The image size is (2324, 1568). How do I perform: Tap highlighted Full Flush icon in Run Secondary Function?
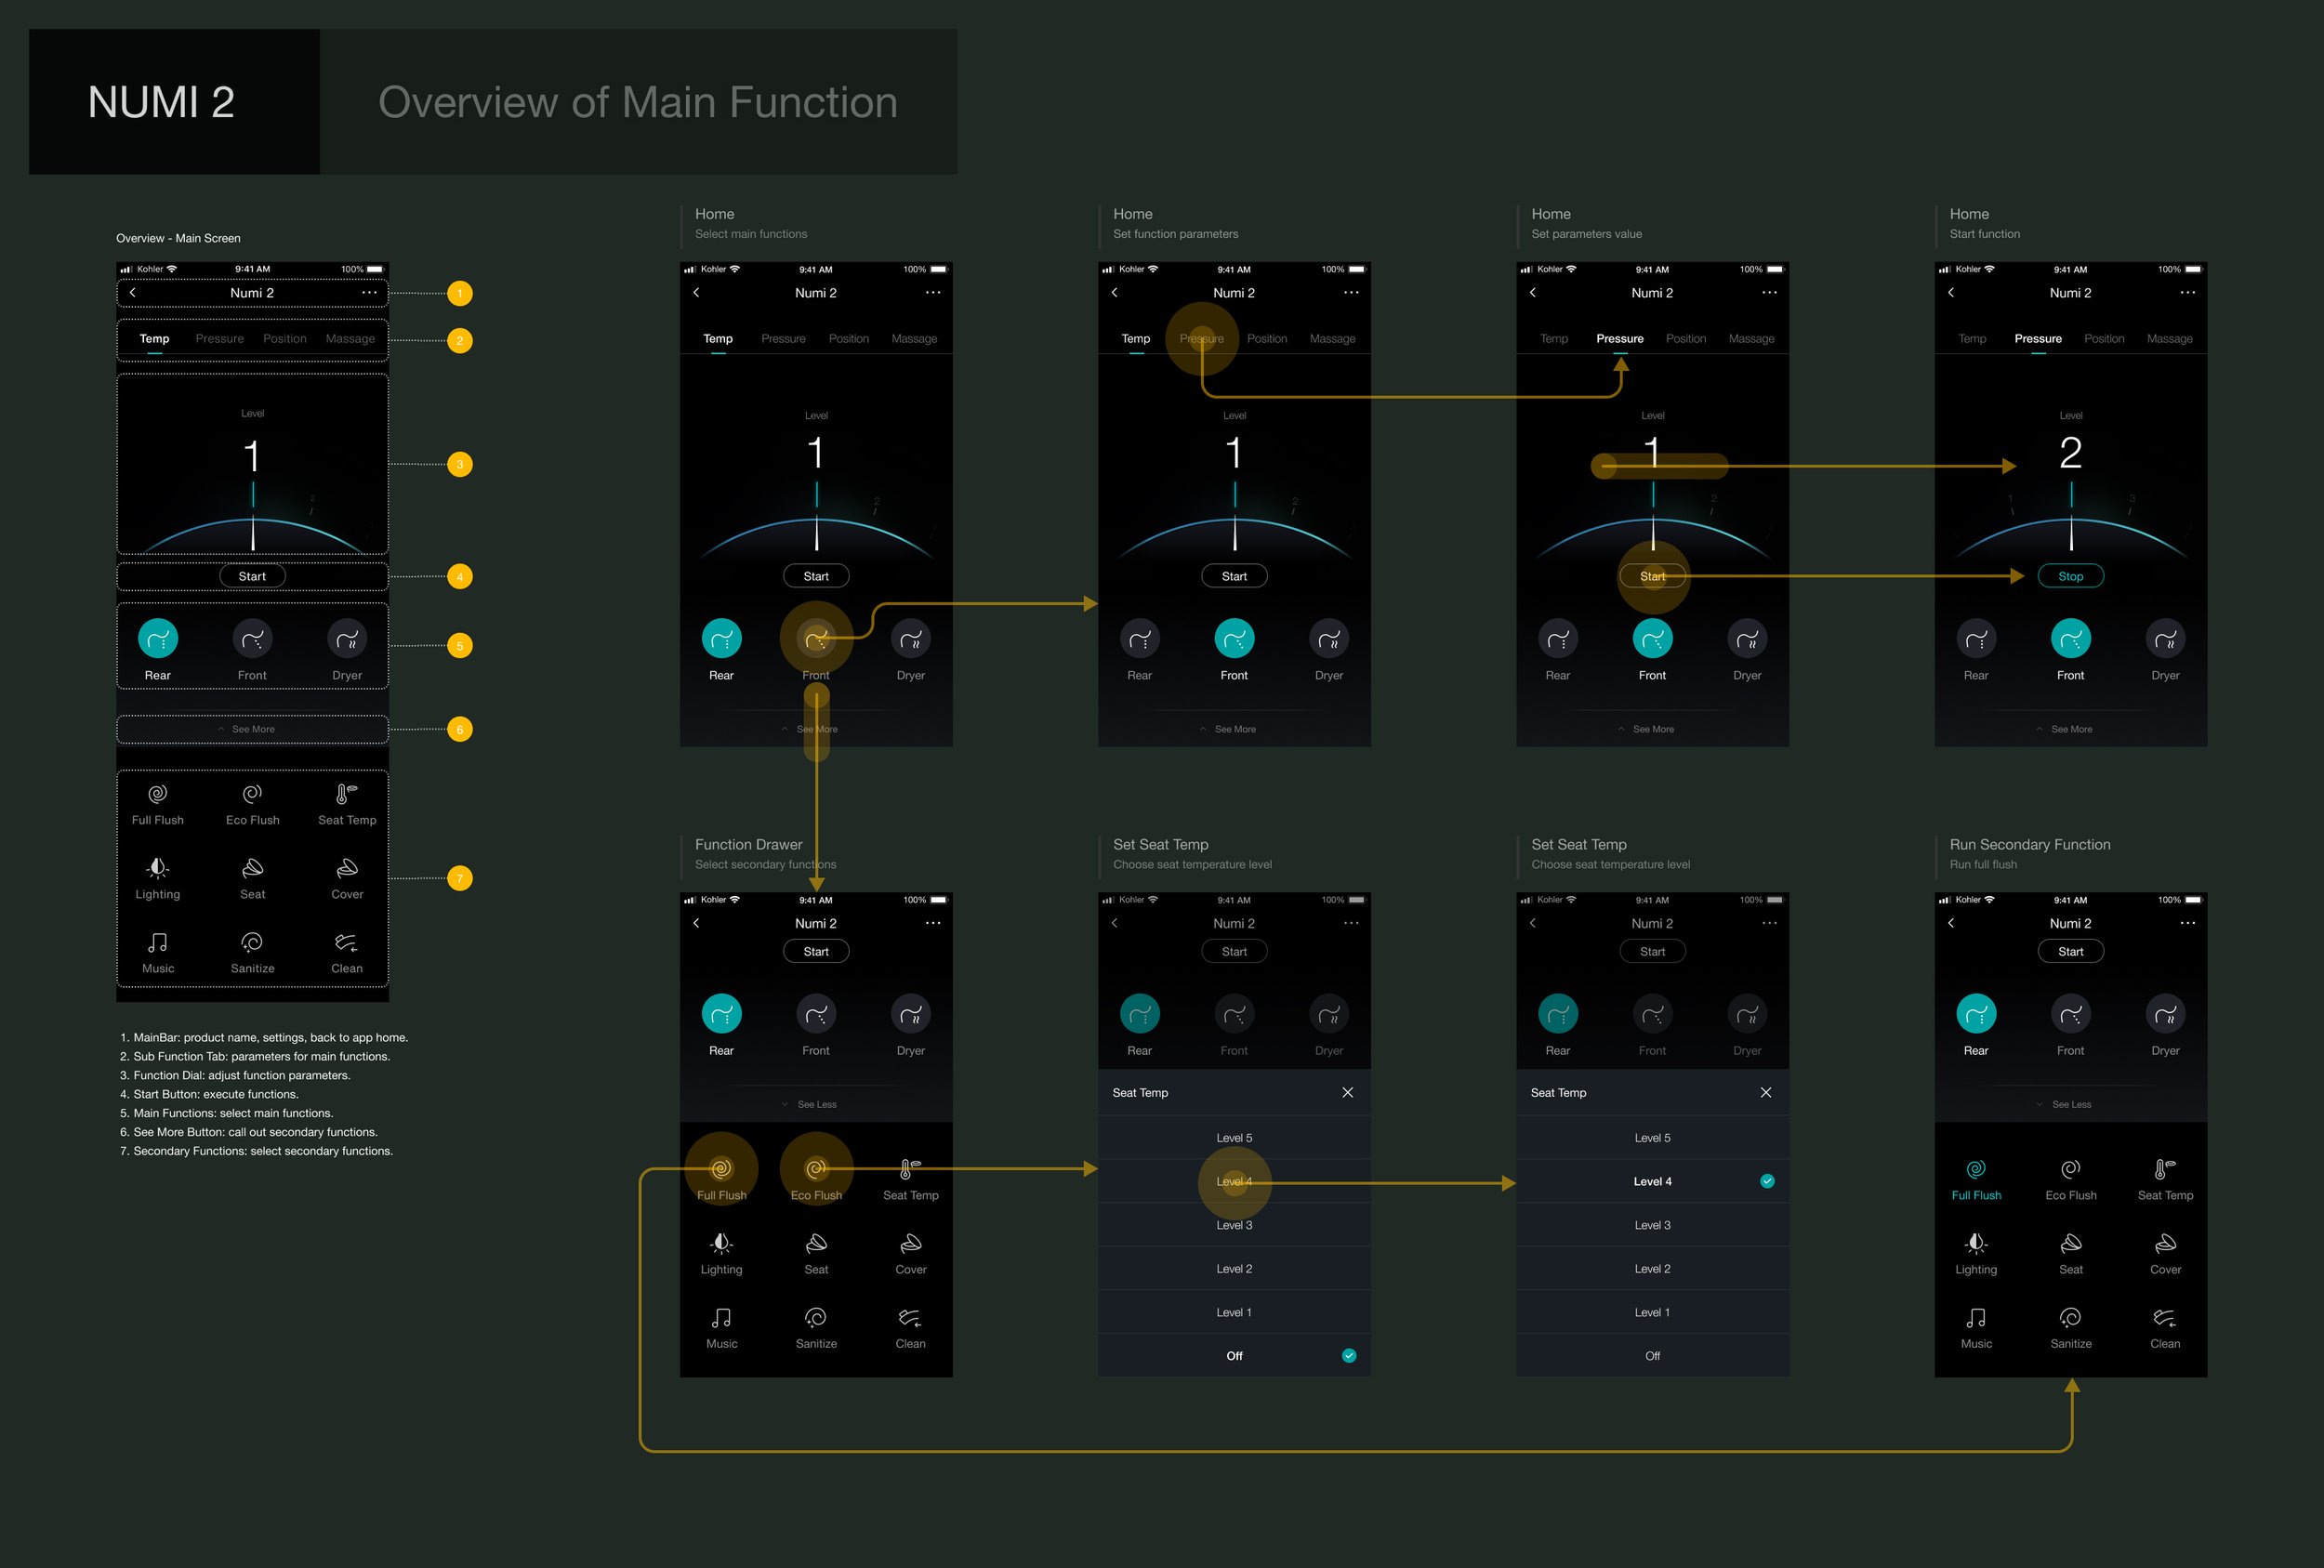coord(1976,1169)
